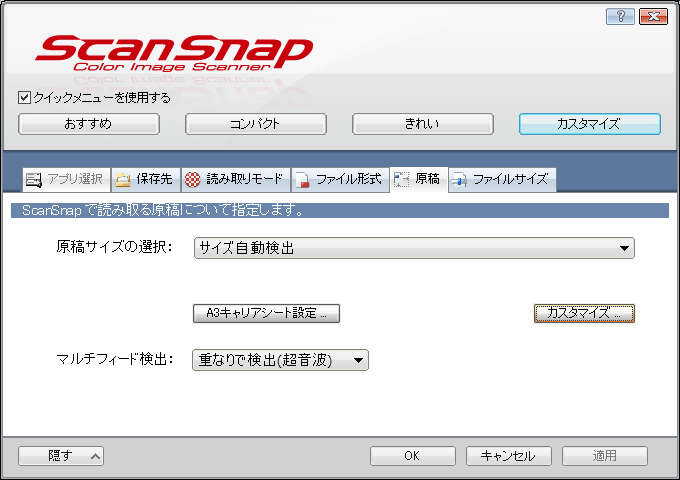Close the ScanSnap settings dialog
The image size is (680, 480).
(653, 16)
